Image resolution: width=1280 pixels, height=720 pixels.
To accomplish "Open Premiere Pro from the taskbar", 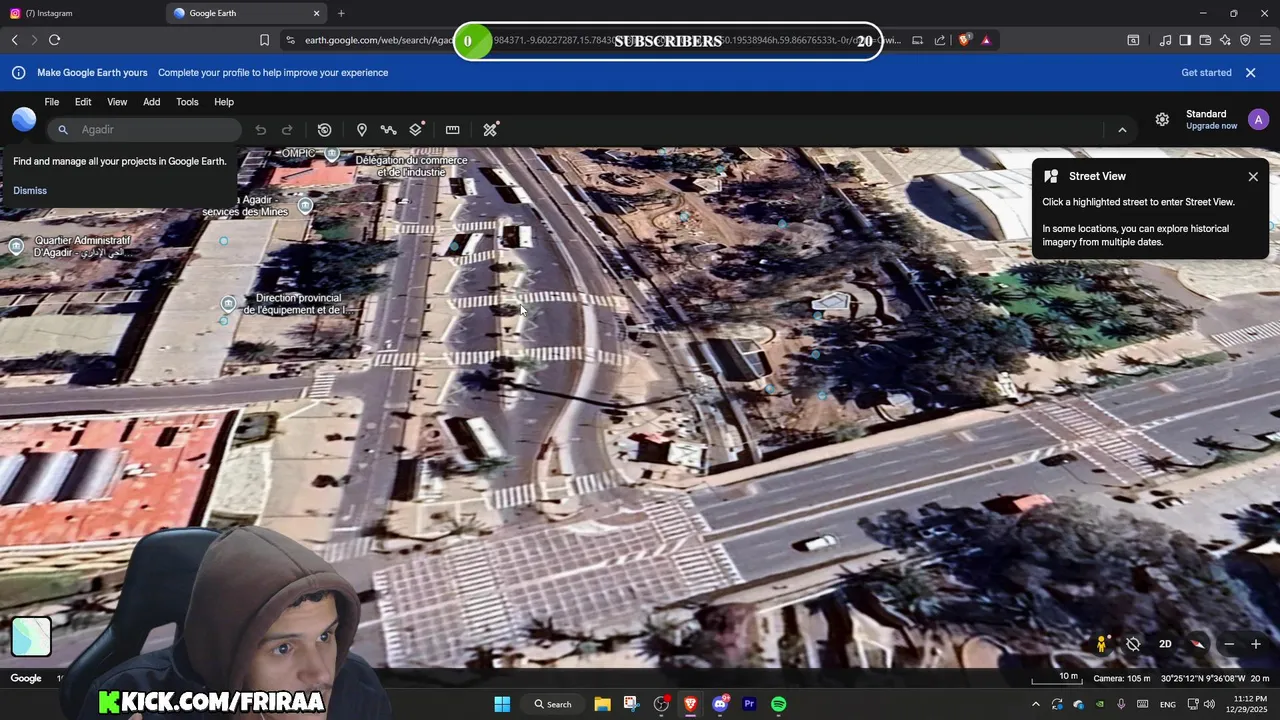I will [749, 704].
